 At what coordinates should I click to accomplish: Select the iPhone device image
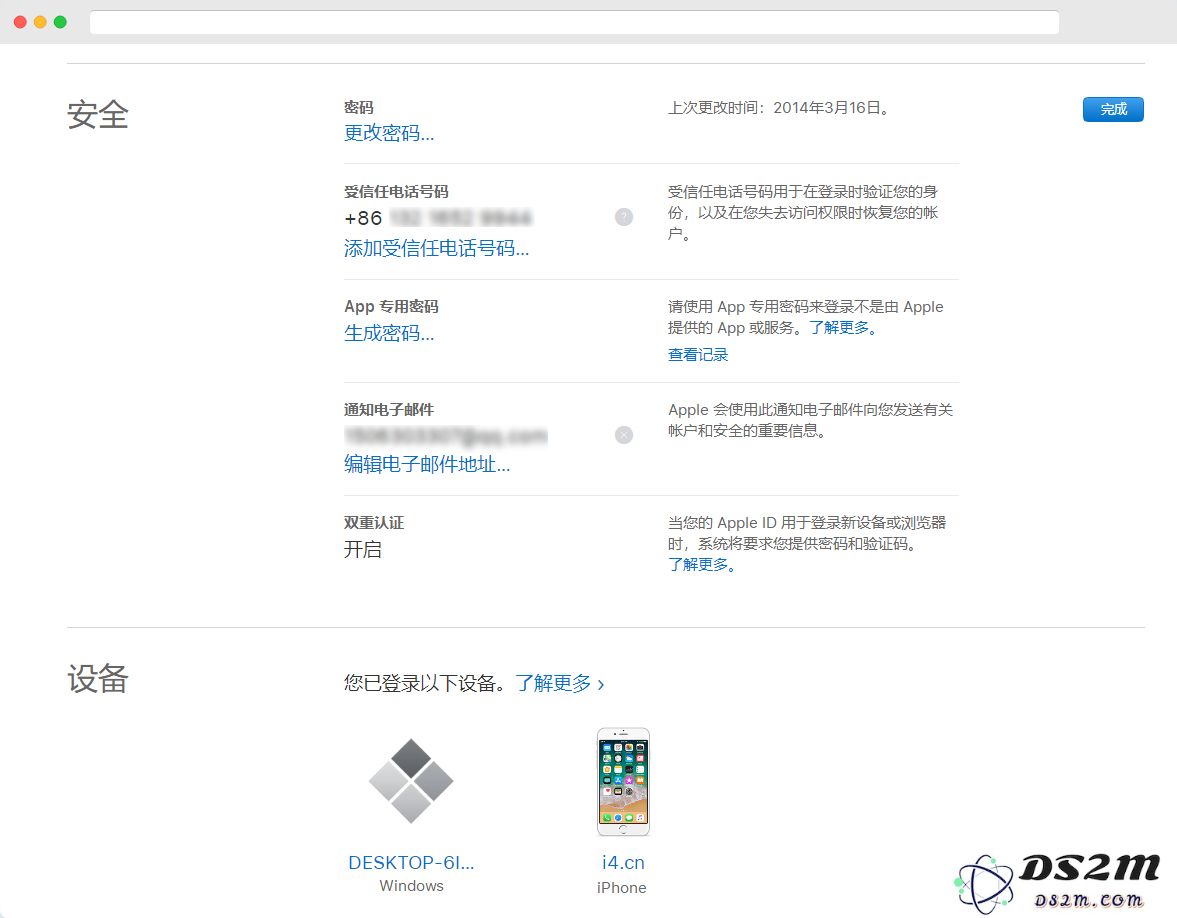(x=623, y=781)
